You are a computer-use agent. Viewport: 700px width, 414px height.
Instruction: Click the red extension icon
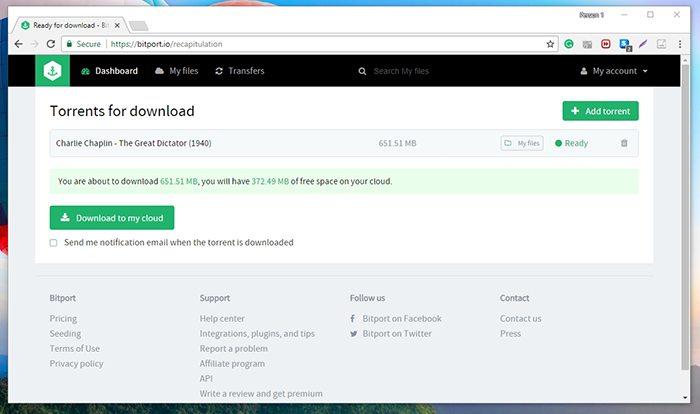(605, 44)
